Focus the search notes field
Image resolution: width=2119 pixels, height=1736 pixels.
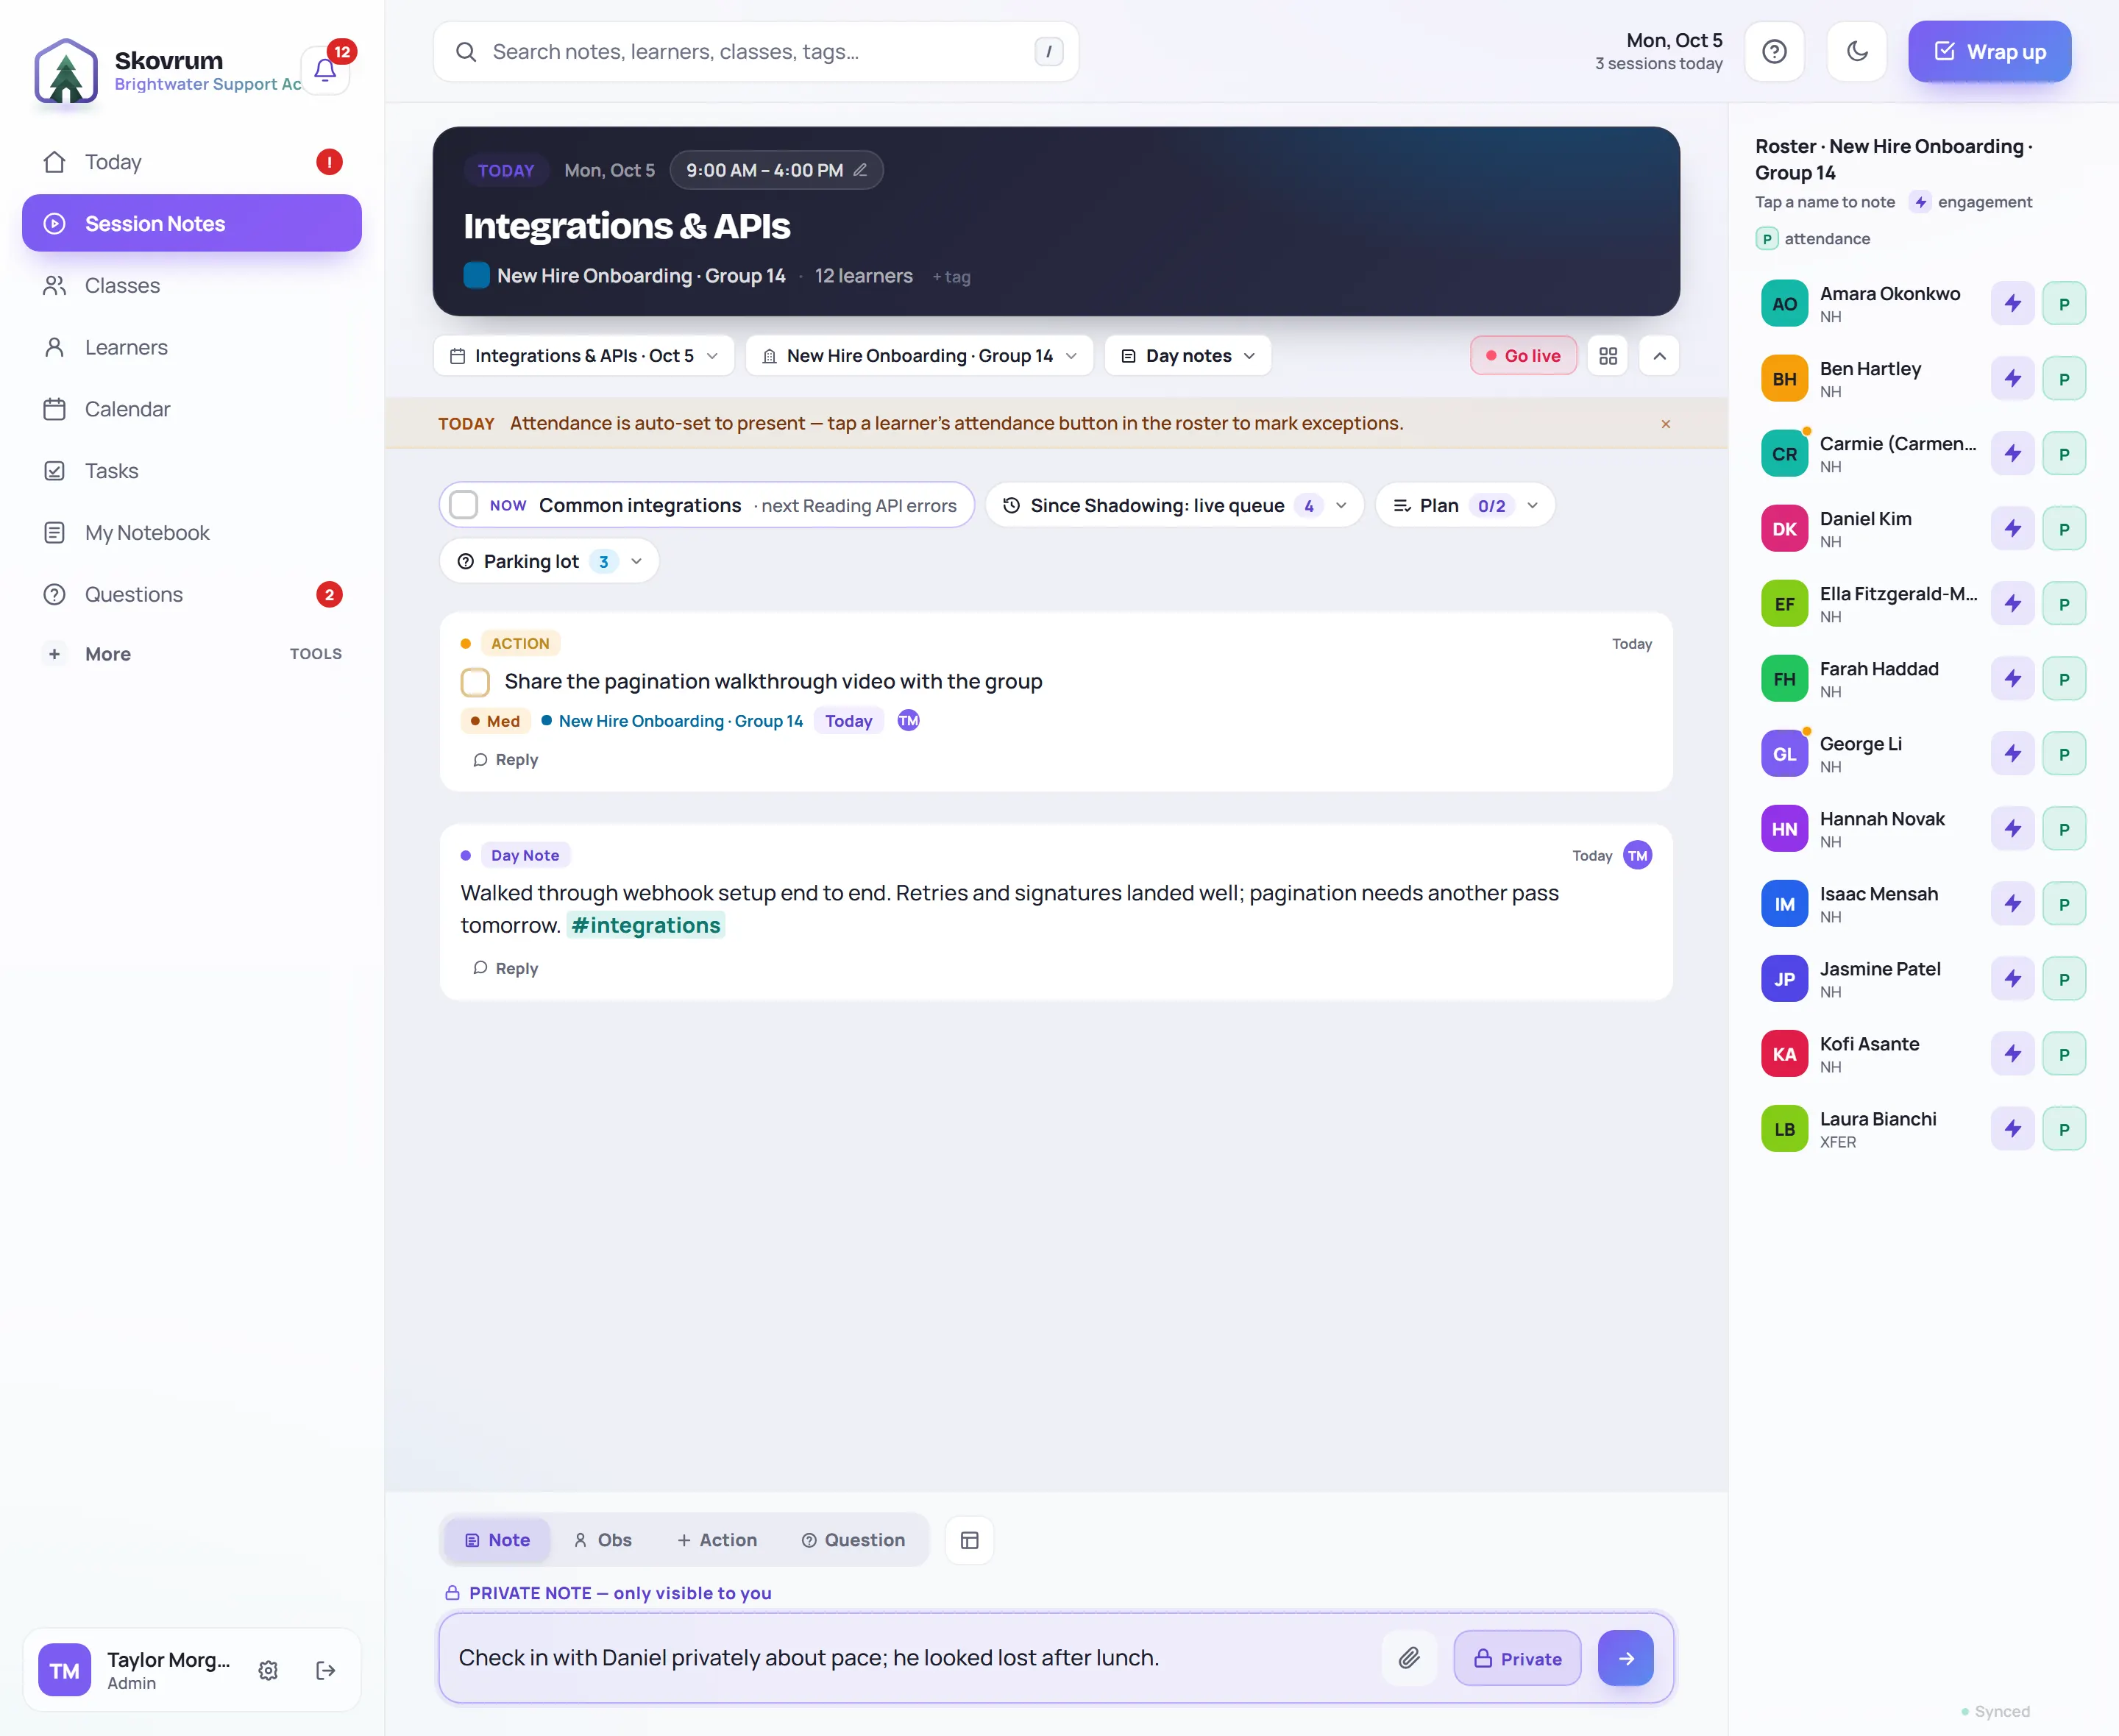pos(756,51)
